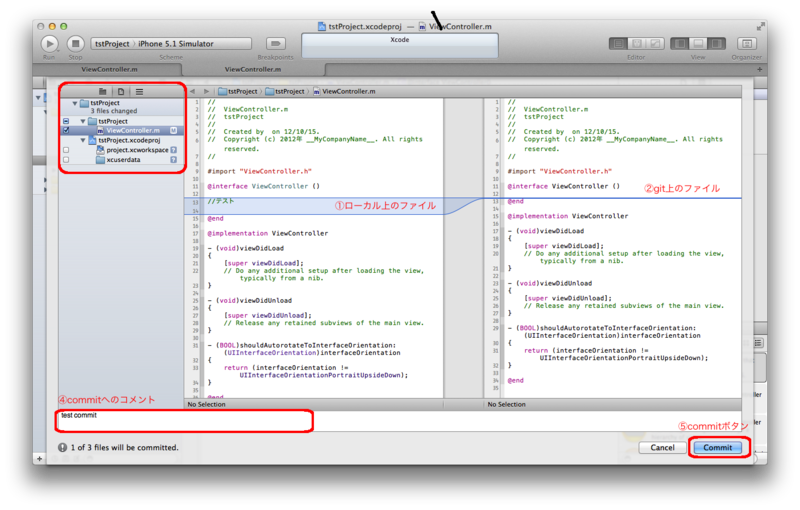Click the Cancel button
This screenshot has width=800, height=510.
click(x=662, y=447)
